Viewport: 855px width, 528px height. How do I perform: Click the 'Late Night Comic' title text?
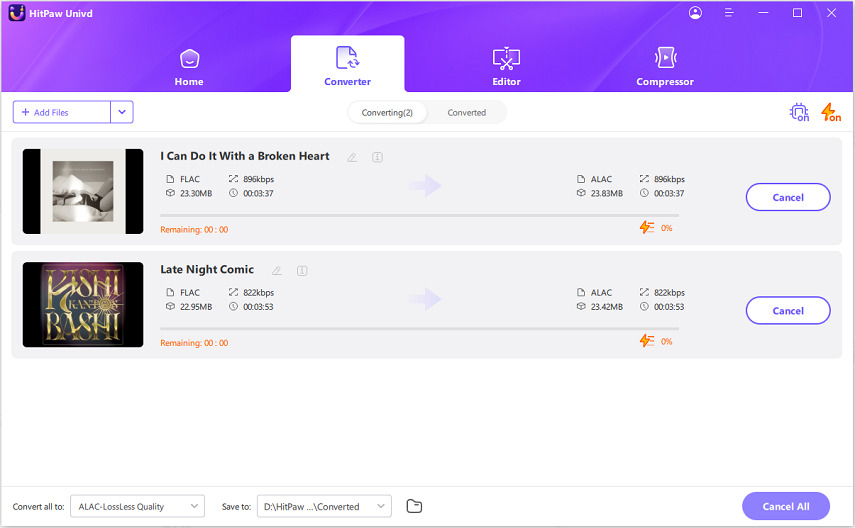tap(207, 269)
